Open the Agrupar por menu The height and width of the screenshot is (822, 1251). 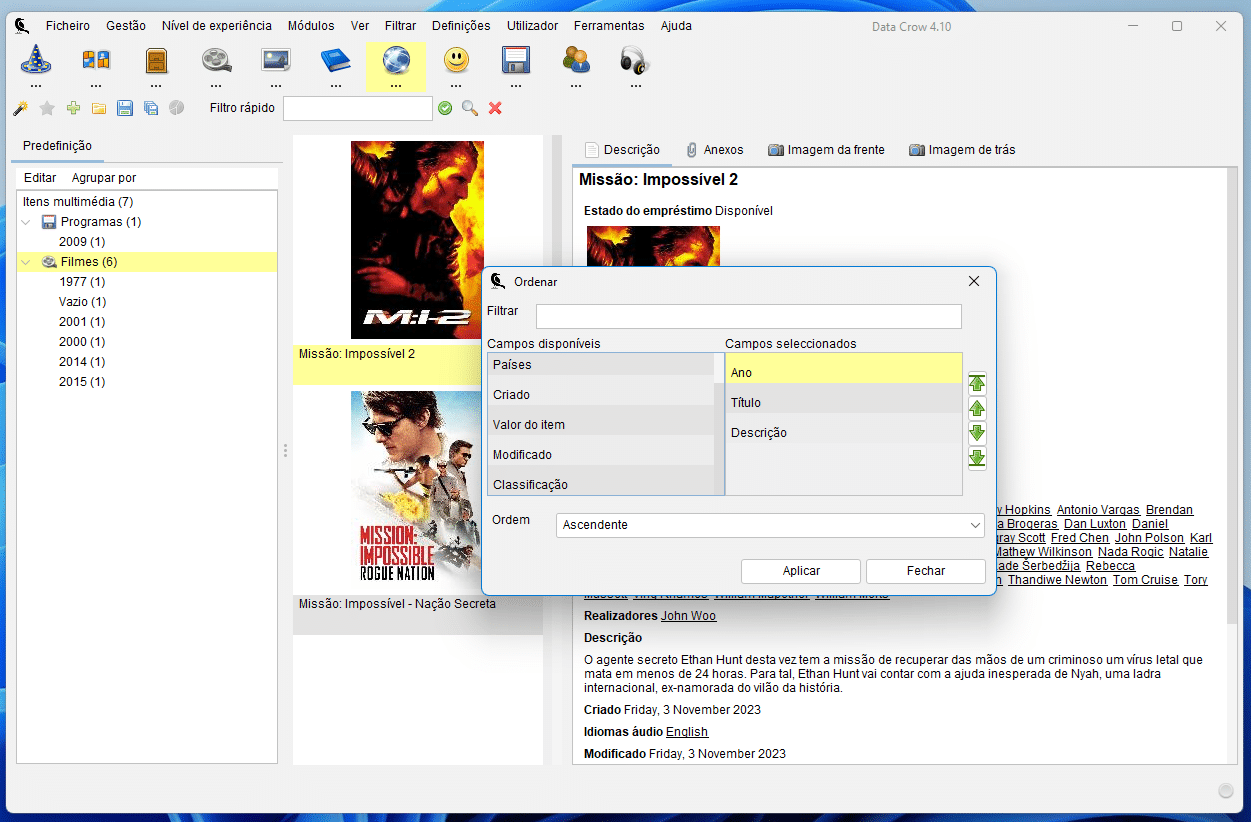104,178
